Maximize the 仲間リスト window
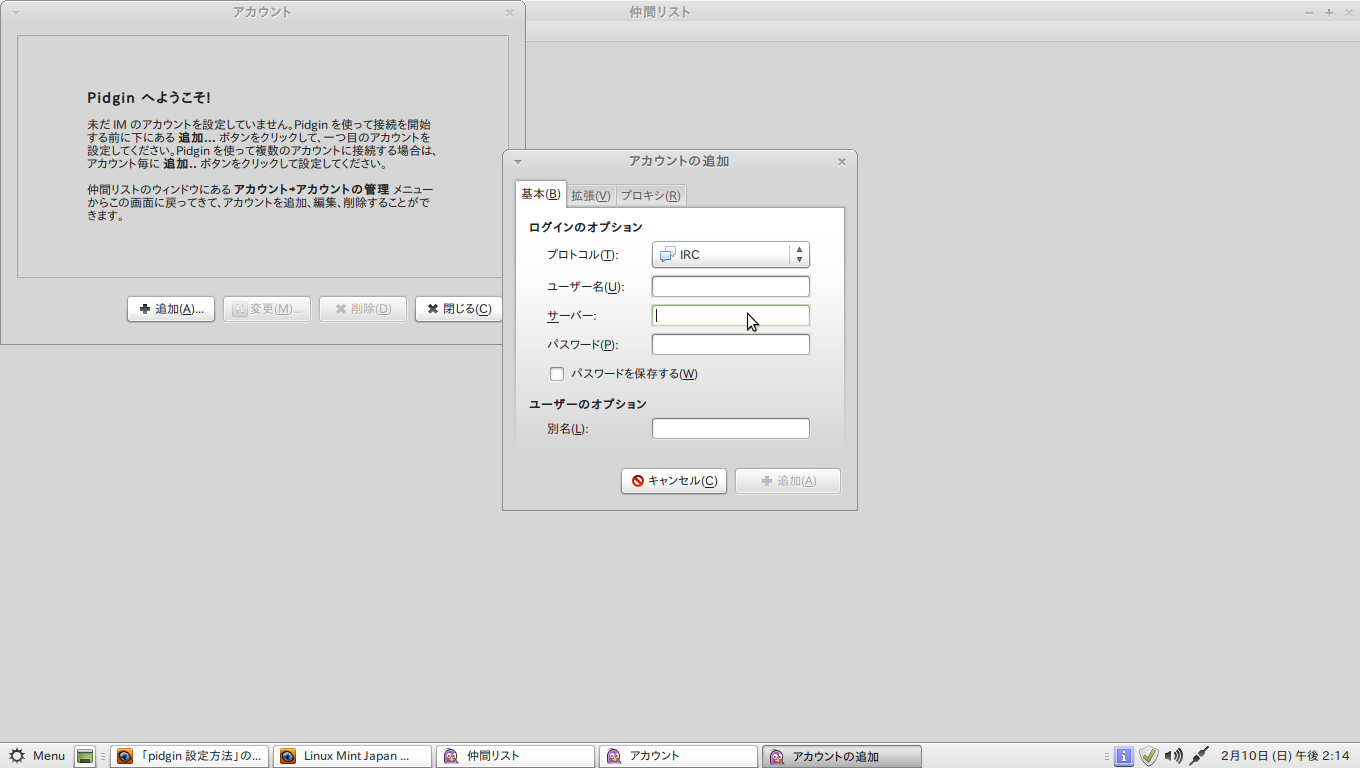1360x768 pixels. (x=1329, y=12)
